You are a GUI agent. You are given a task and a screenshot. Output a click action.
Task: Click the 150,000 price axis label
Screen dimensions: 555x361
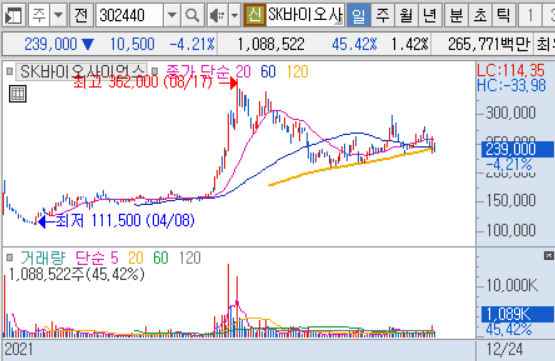[x=511, y=201]
